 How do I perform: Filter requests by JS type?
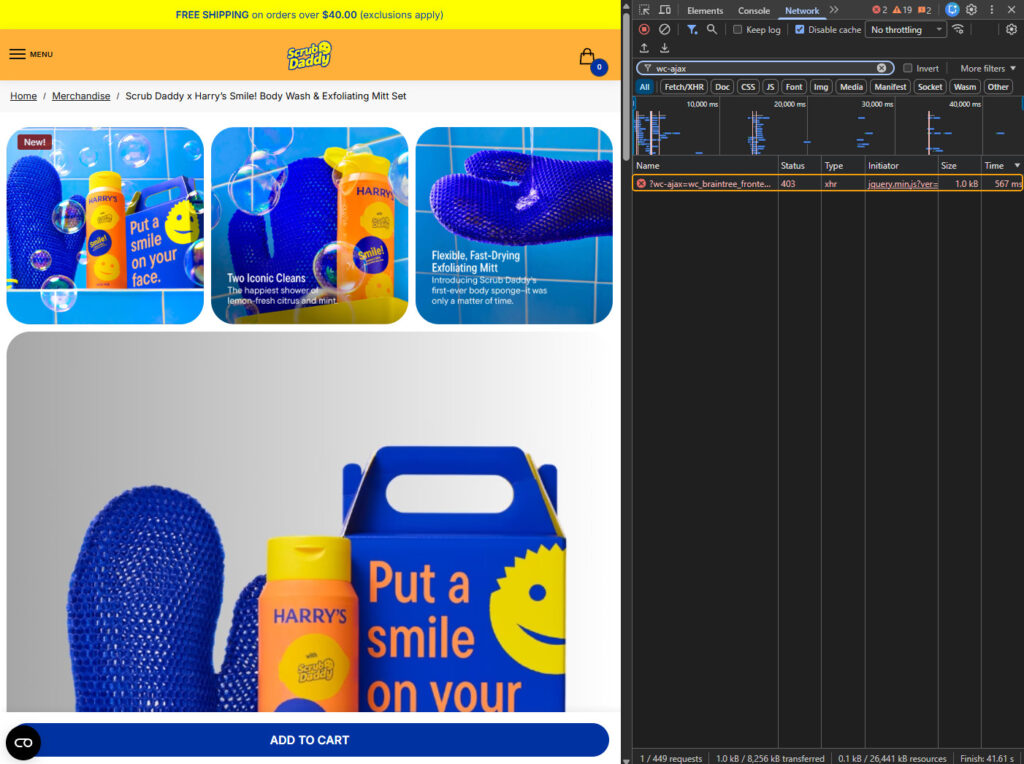(x=770, y=87)
